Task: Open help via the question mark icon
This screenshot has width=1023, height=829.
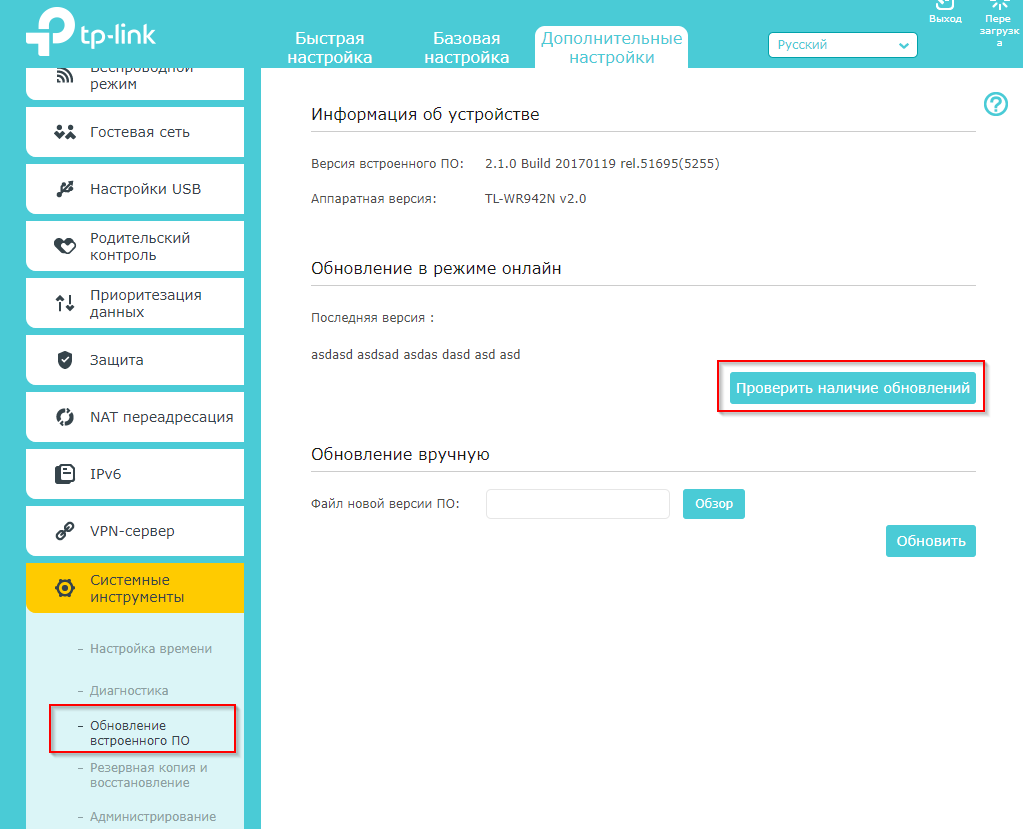Action: [995, 104]
